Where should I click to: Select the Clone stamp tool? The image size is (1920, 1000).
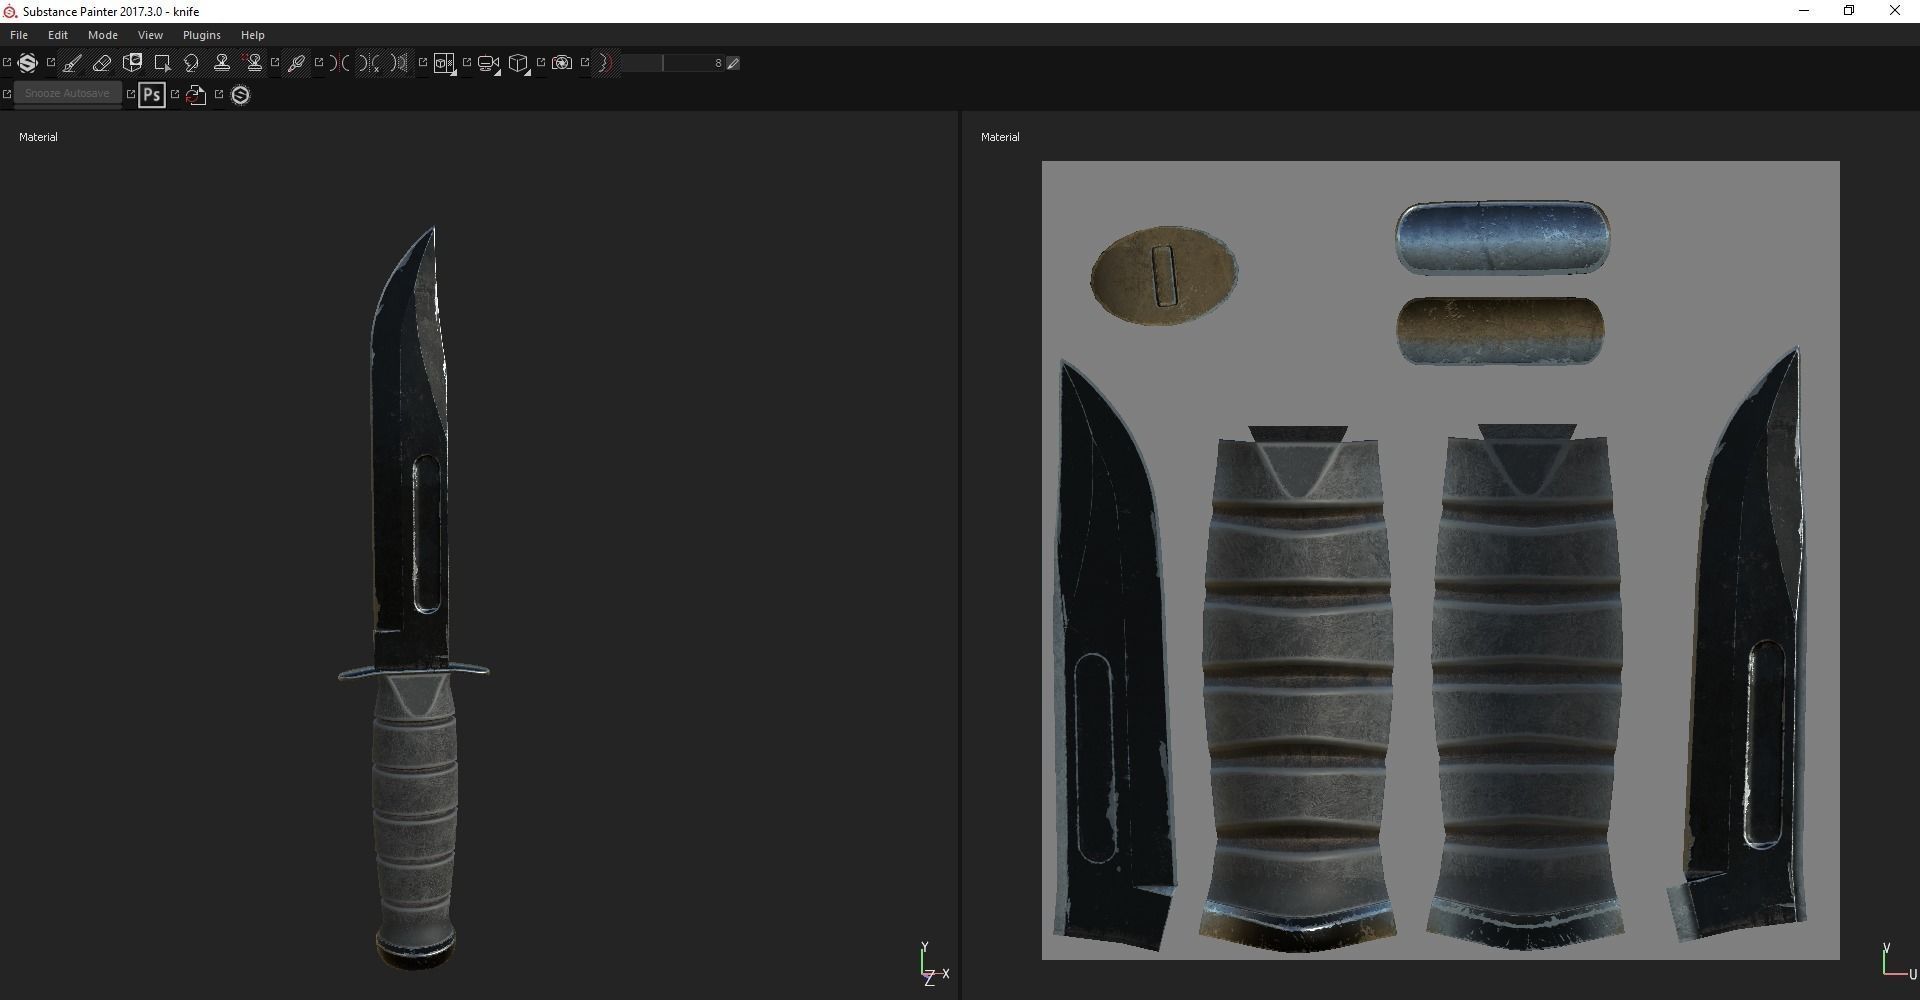[x=222, y=64]
